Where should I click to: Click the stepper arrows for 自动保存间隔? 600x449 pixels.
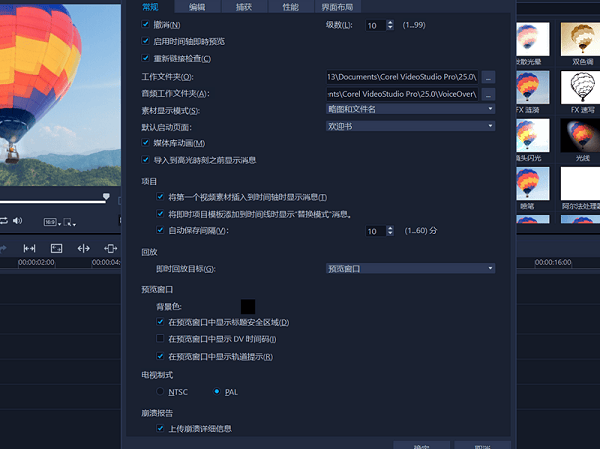tap(390, 231)
